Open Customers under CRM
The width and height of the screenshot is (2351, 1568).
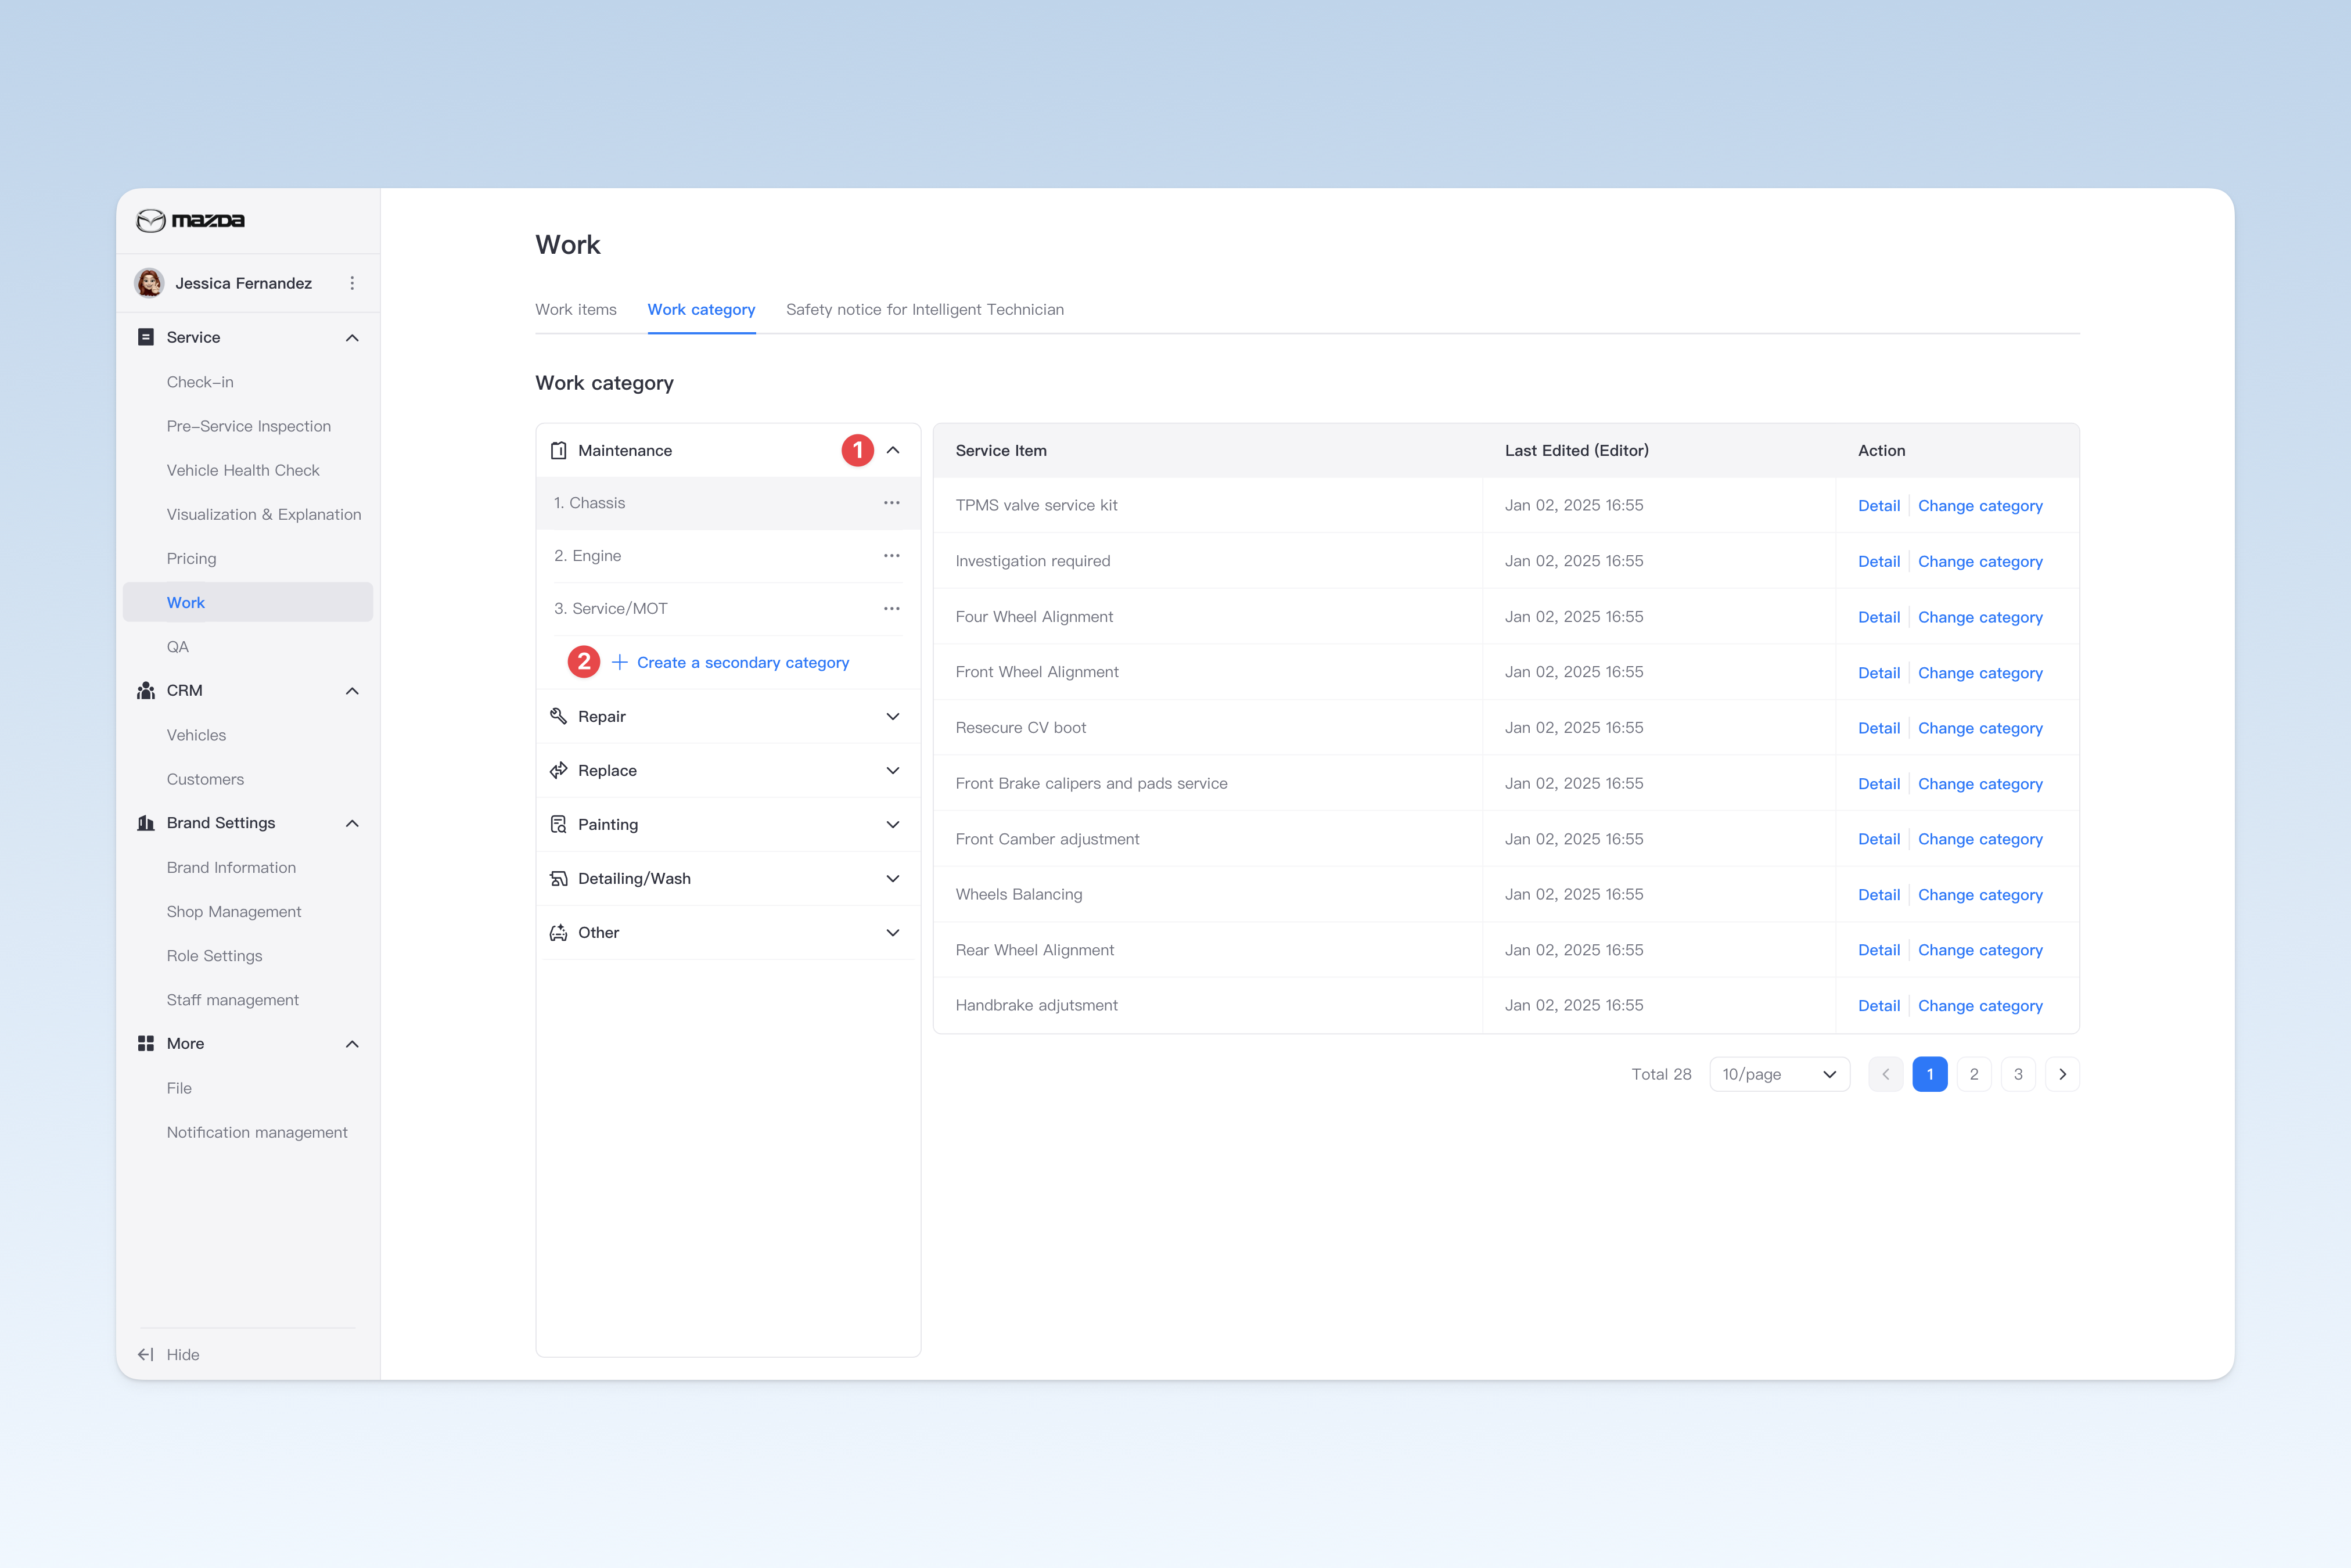205,779
